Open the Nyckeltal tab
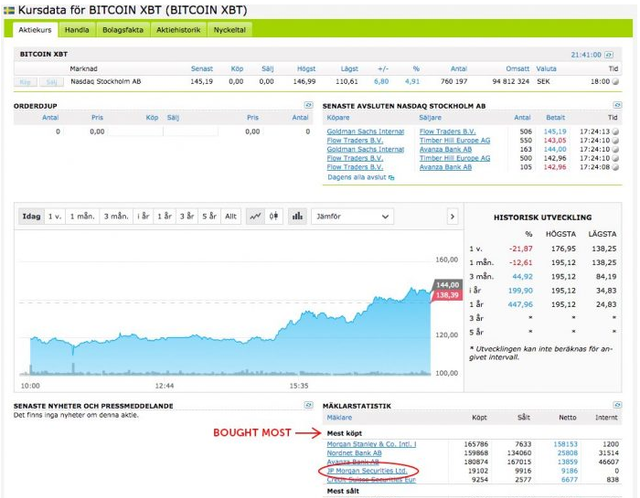640x498 pixels. pyautogui.click(x=230, y=30)
